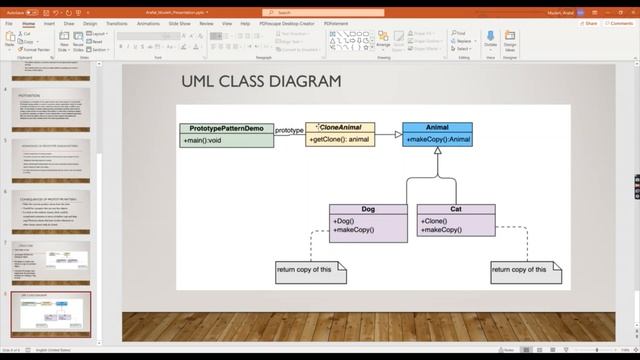The height and width of the screenshot is (360, 640).
Task: Click the Align Left icon
Action: point(213,47)
